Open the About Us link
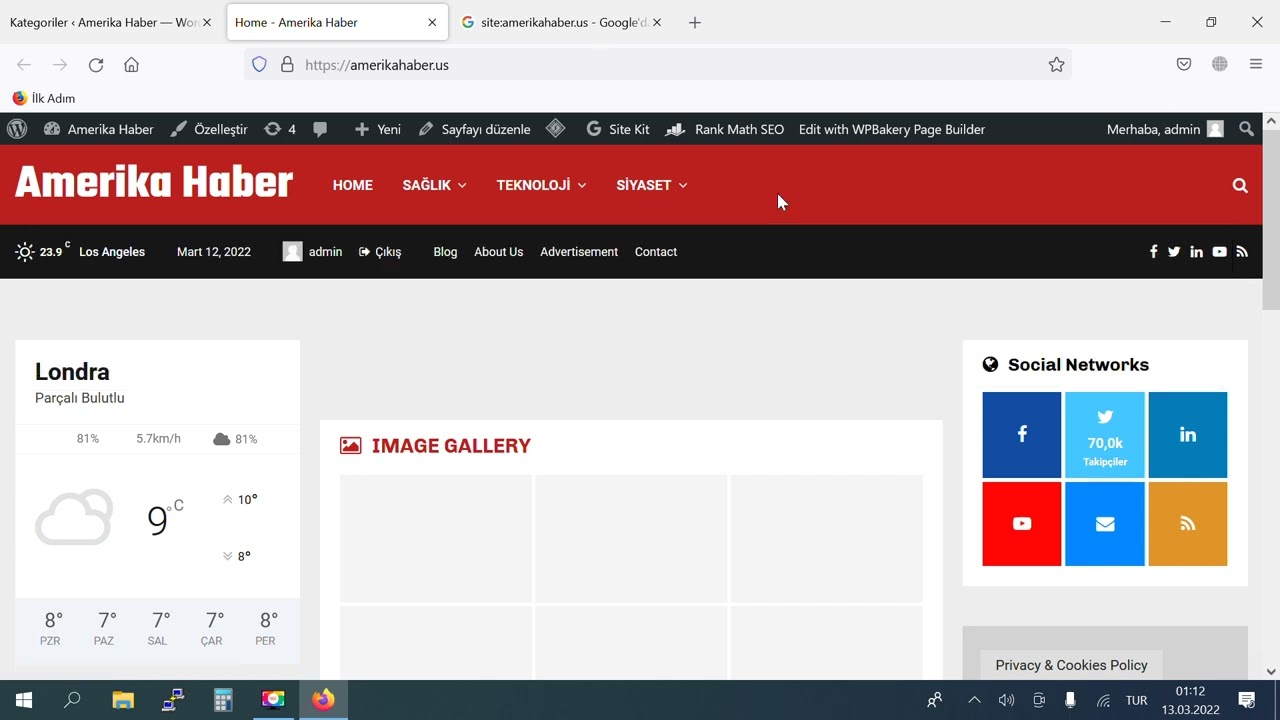Image resolution: width=1280 pixels, height=720 pixels. (x=499, y=252)
